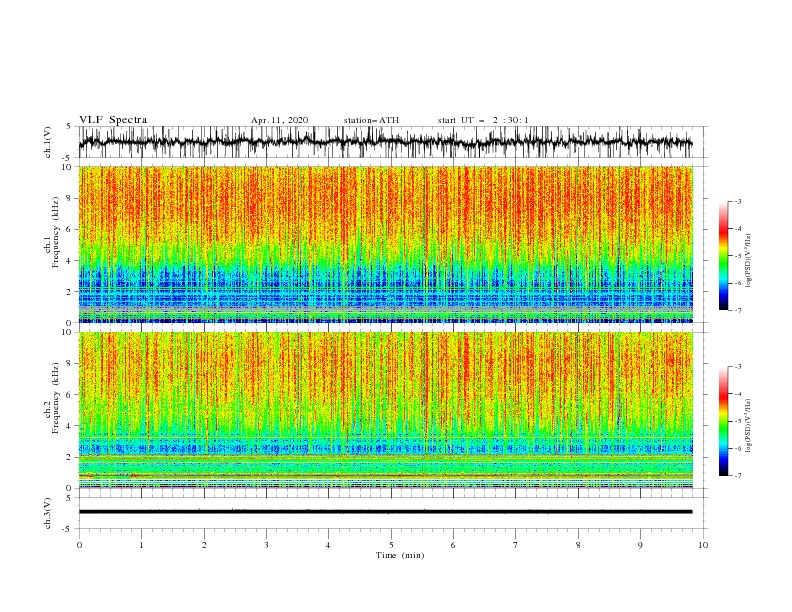The image size is (792, 612).
Task: Click the 'station=ATH' label
Action: pos(371,120)
